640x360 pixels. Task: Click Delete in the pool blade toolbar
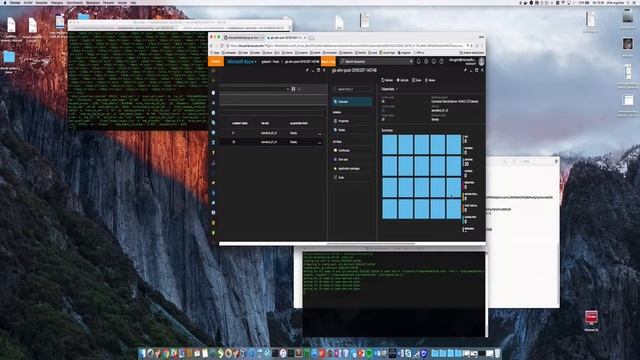(x=430, y=80)
